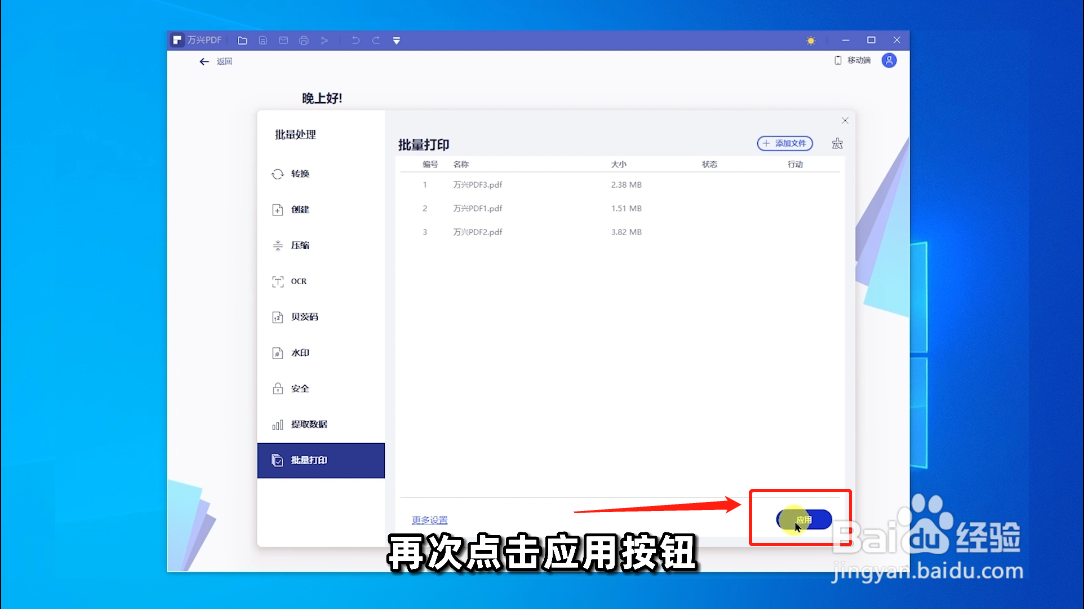The height and width of the screenshot is (609, 1084).
Task: Click the 1.51 MB size value
Action: click(626, 208)
